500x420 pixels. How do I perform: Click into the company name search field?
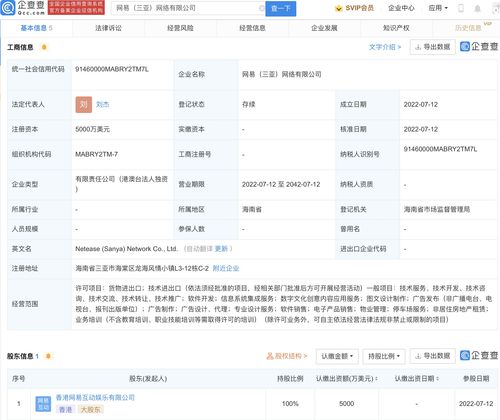tap(187, 8)
